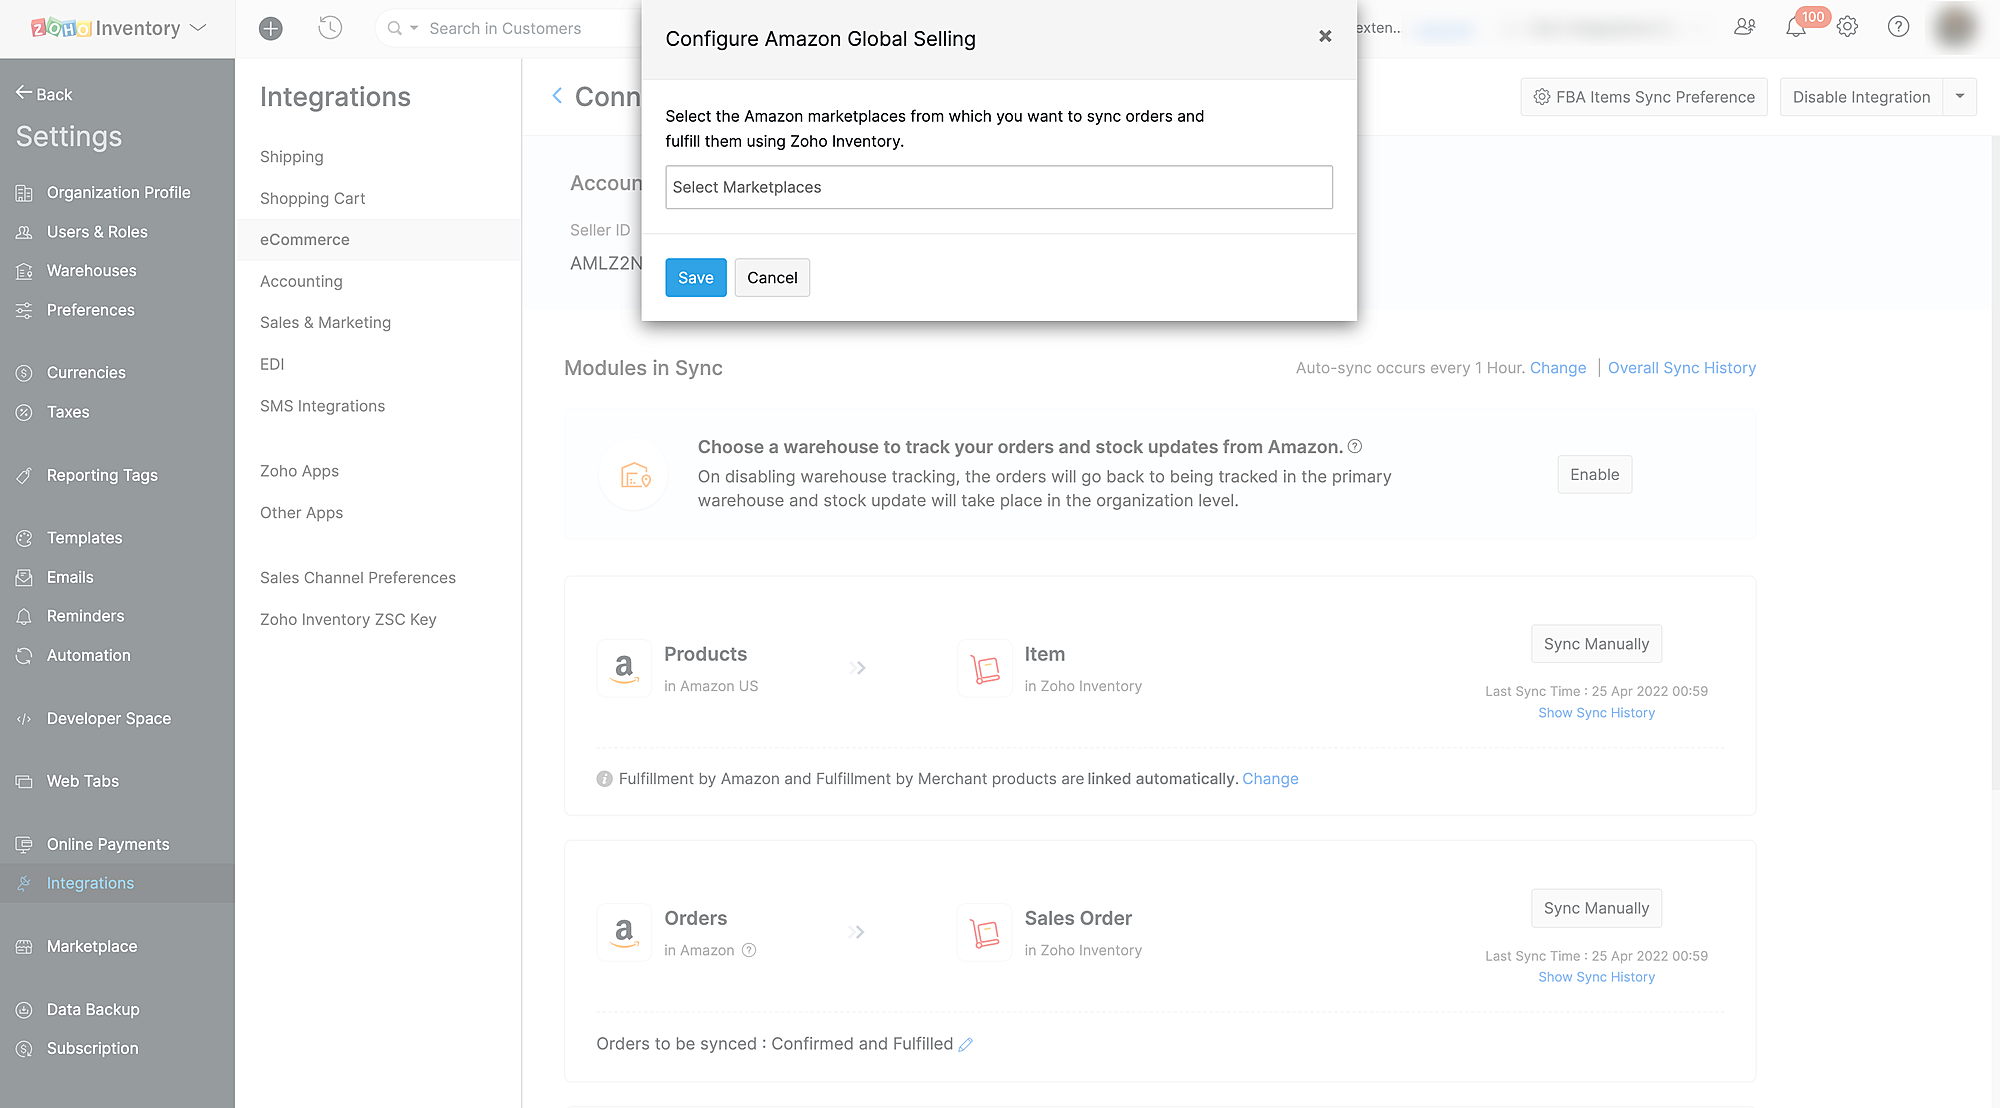Click the pencil icon beside Confirmed and Fulfilled
Screen dimensions: 2000x1108
pos(966,1044)
